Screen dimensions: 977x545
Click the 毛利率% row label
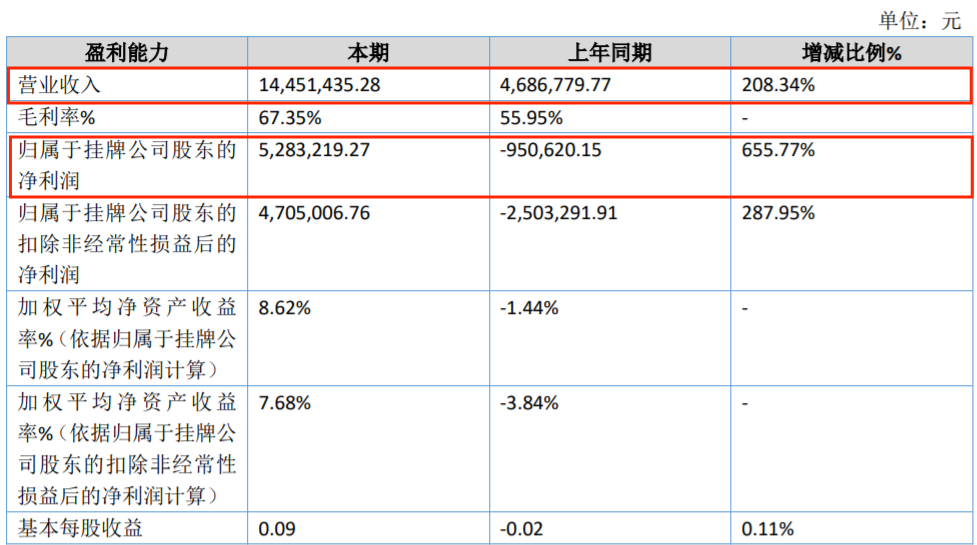coord(57,118)
